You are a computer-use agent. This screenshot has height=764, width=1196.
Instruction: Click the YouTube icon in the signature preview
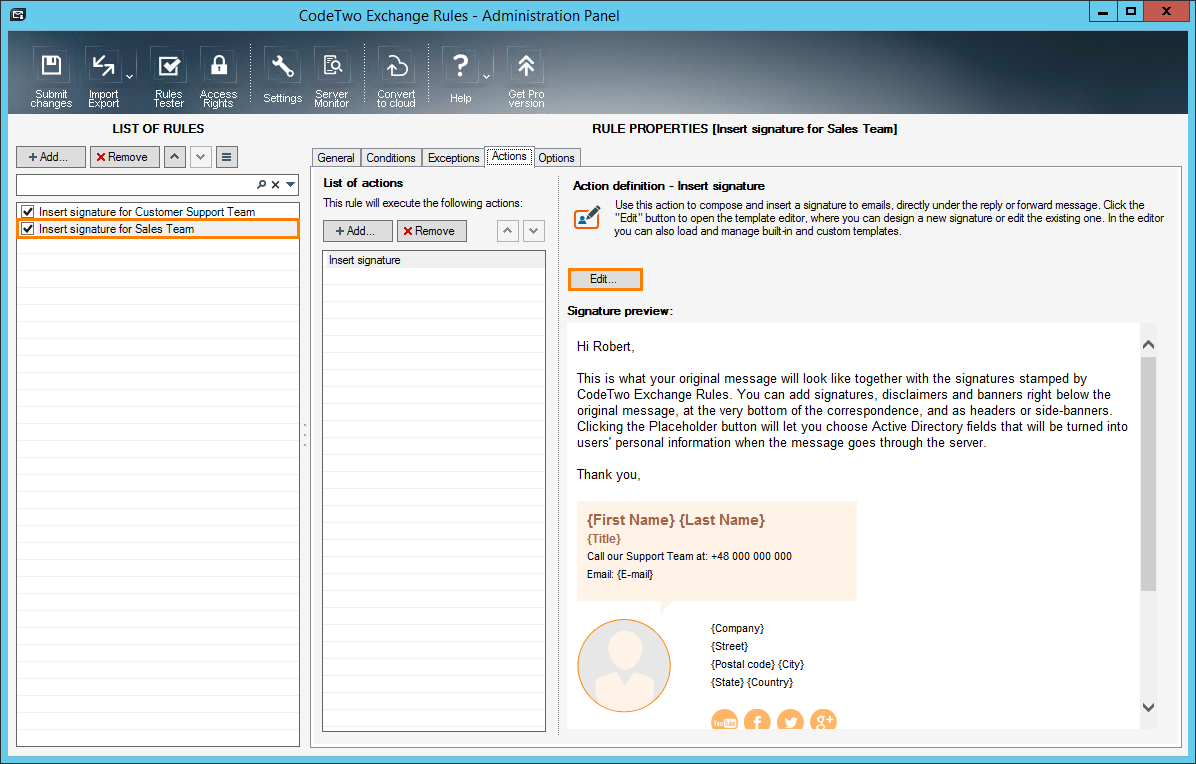pyautogui.click(x=724, y=721)
